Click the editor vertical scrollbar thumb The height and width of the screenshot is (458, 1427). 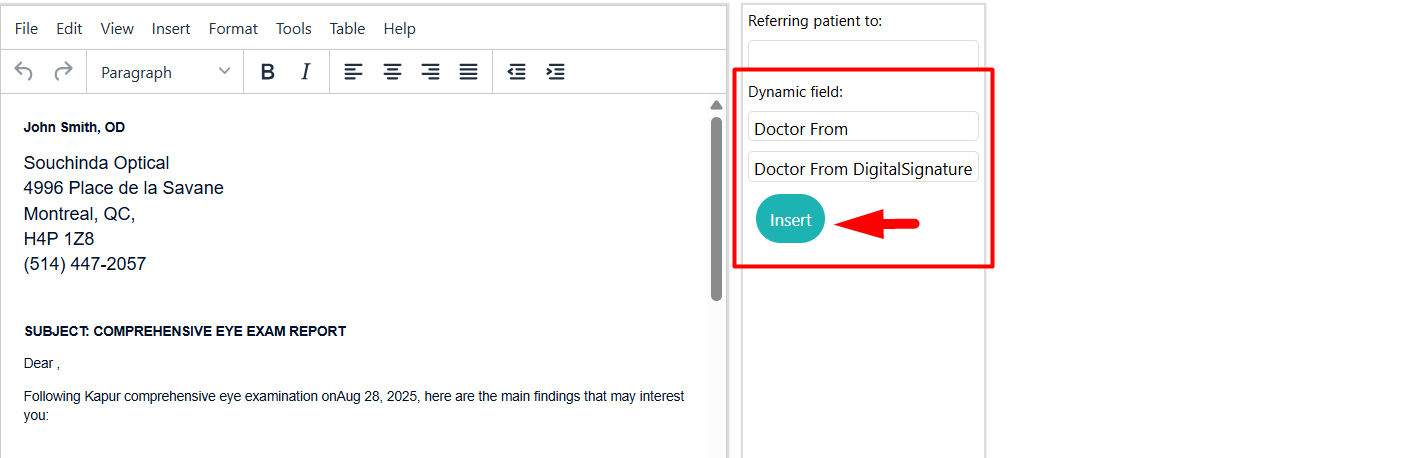pos(716,208)
